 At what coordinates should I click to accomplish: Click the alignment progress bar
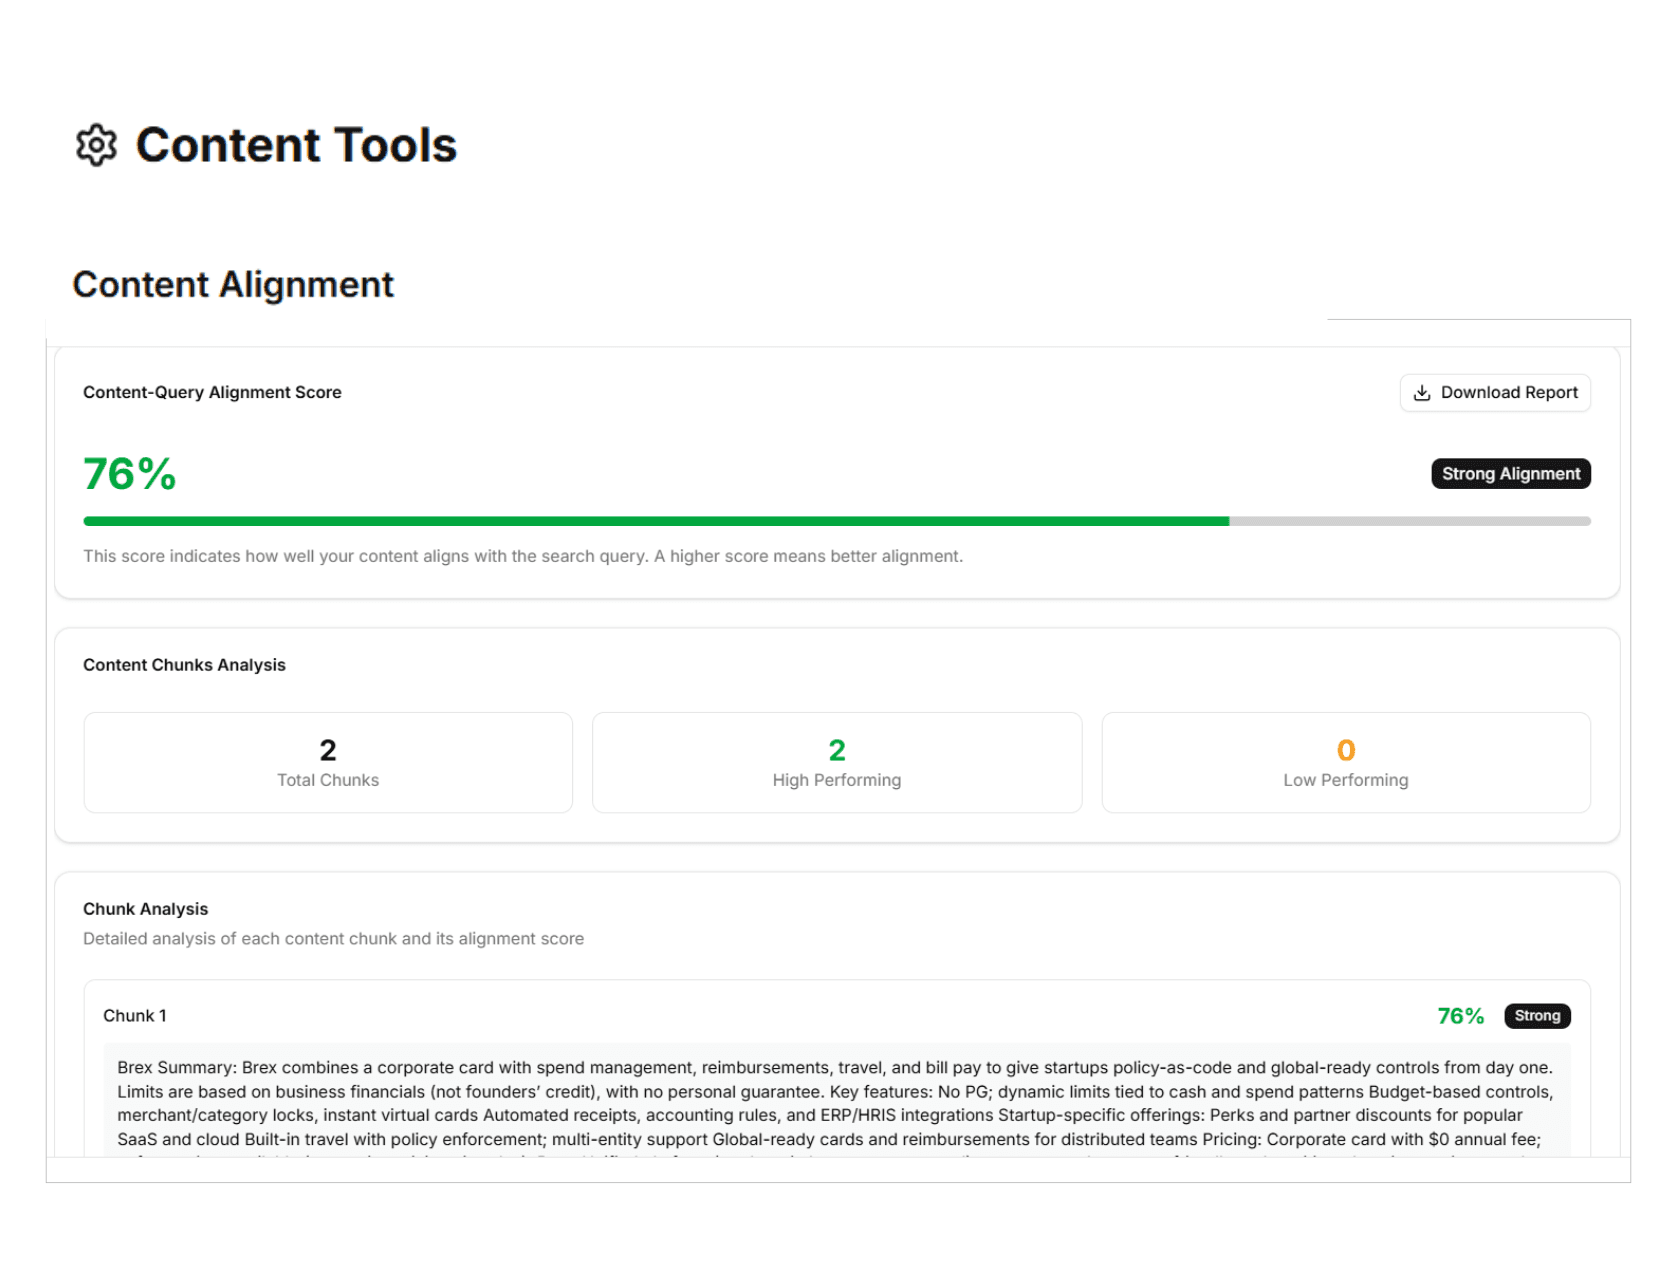click(837, 520)
